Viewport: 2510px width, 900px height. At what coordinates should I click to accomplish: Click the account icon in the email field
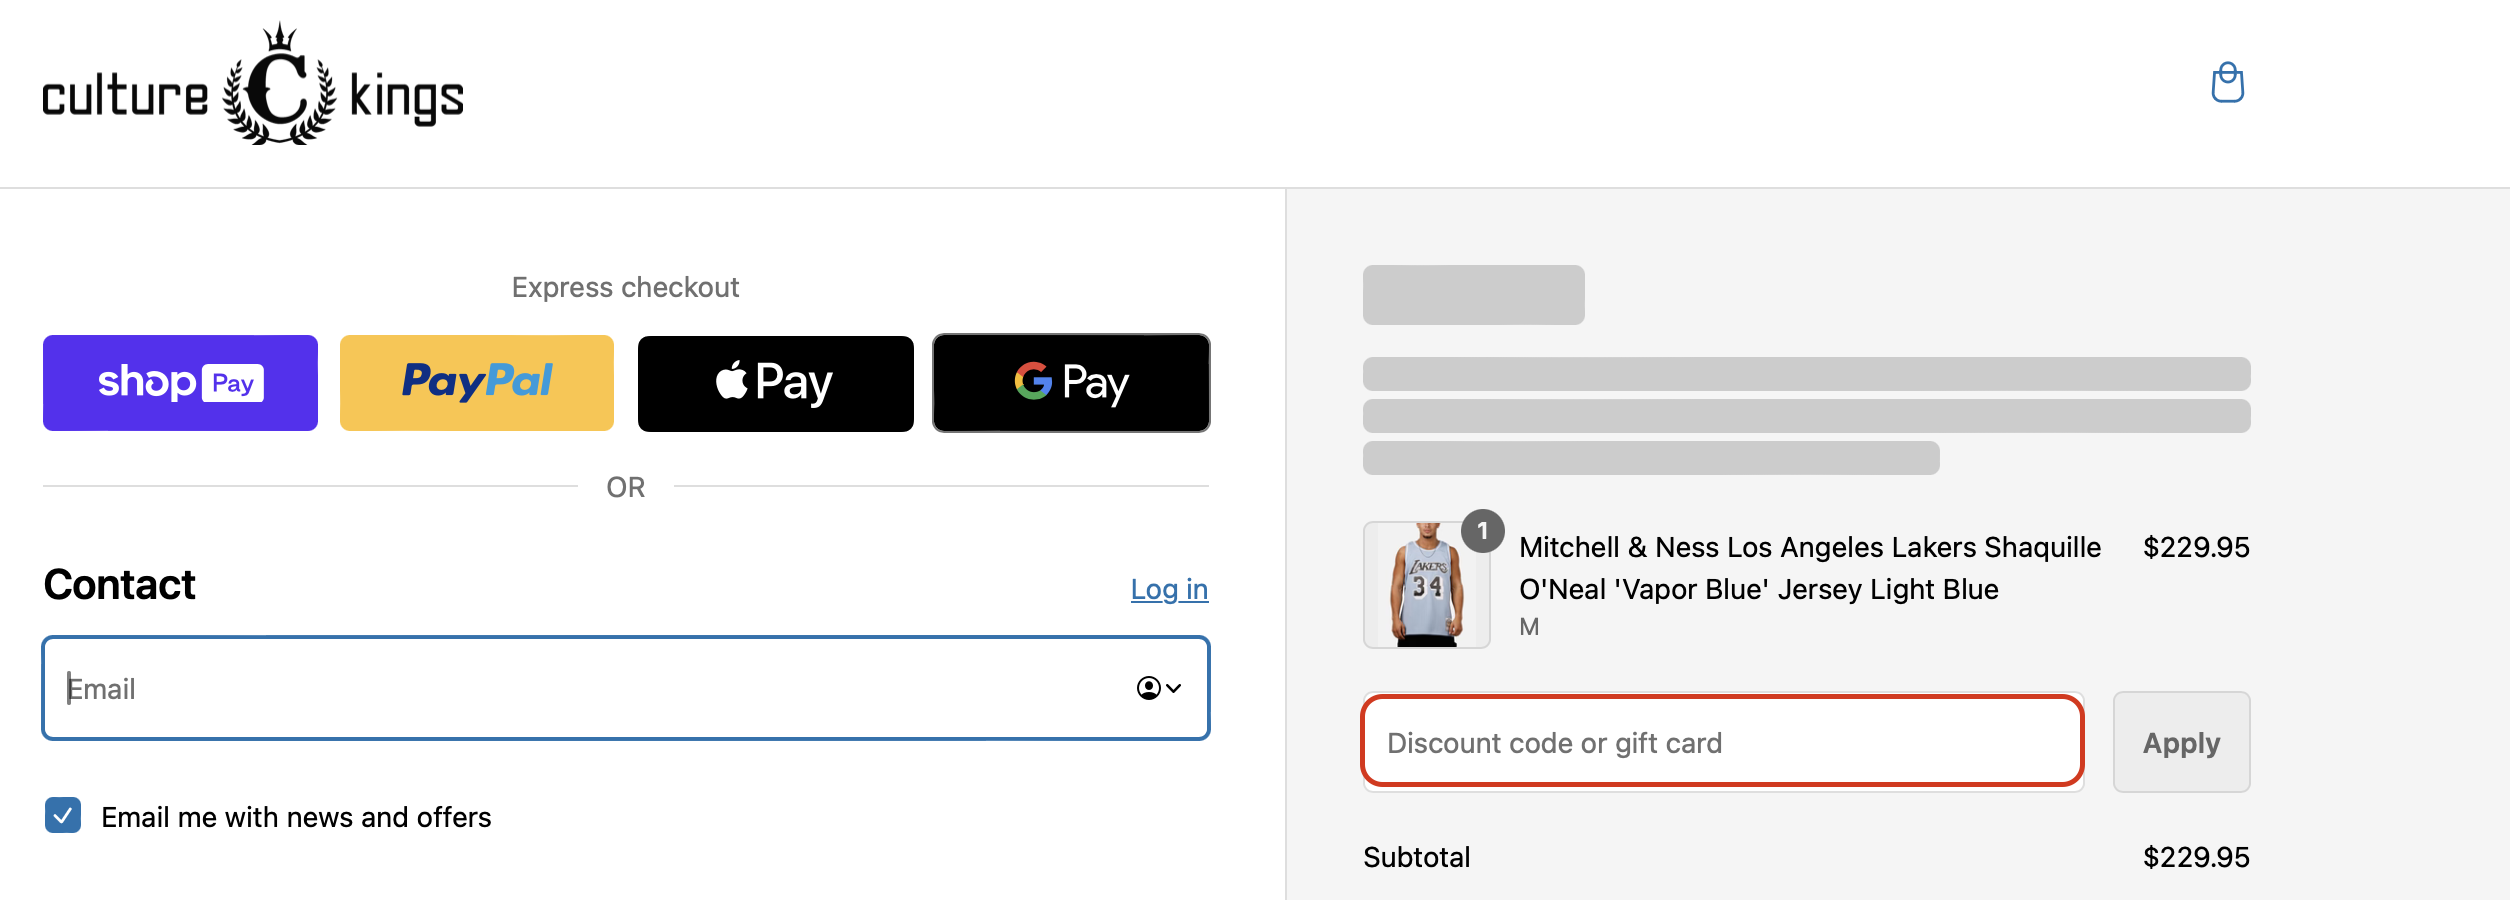click(1147, 688)
